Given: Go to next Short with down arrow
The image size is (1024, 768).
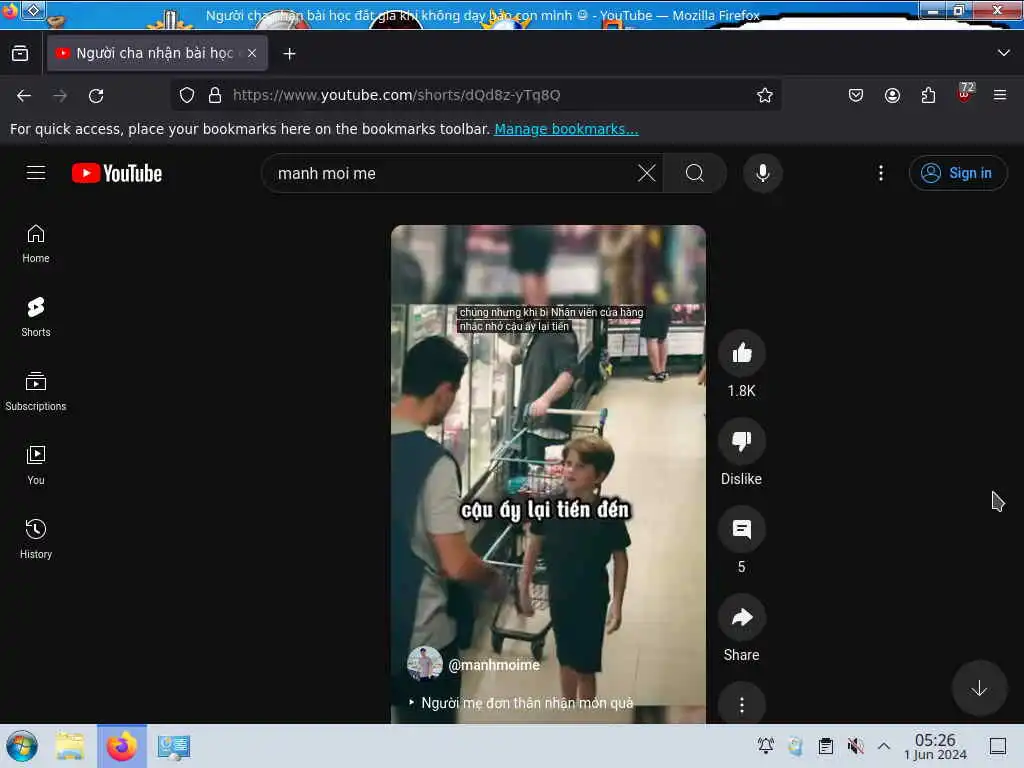Looking at the screenshot, I should pyautogui.click(x=978, y=688).
